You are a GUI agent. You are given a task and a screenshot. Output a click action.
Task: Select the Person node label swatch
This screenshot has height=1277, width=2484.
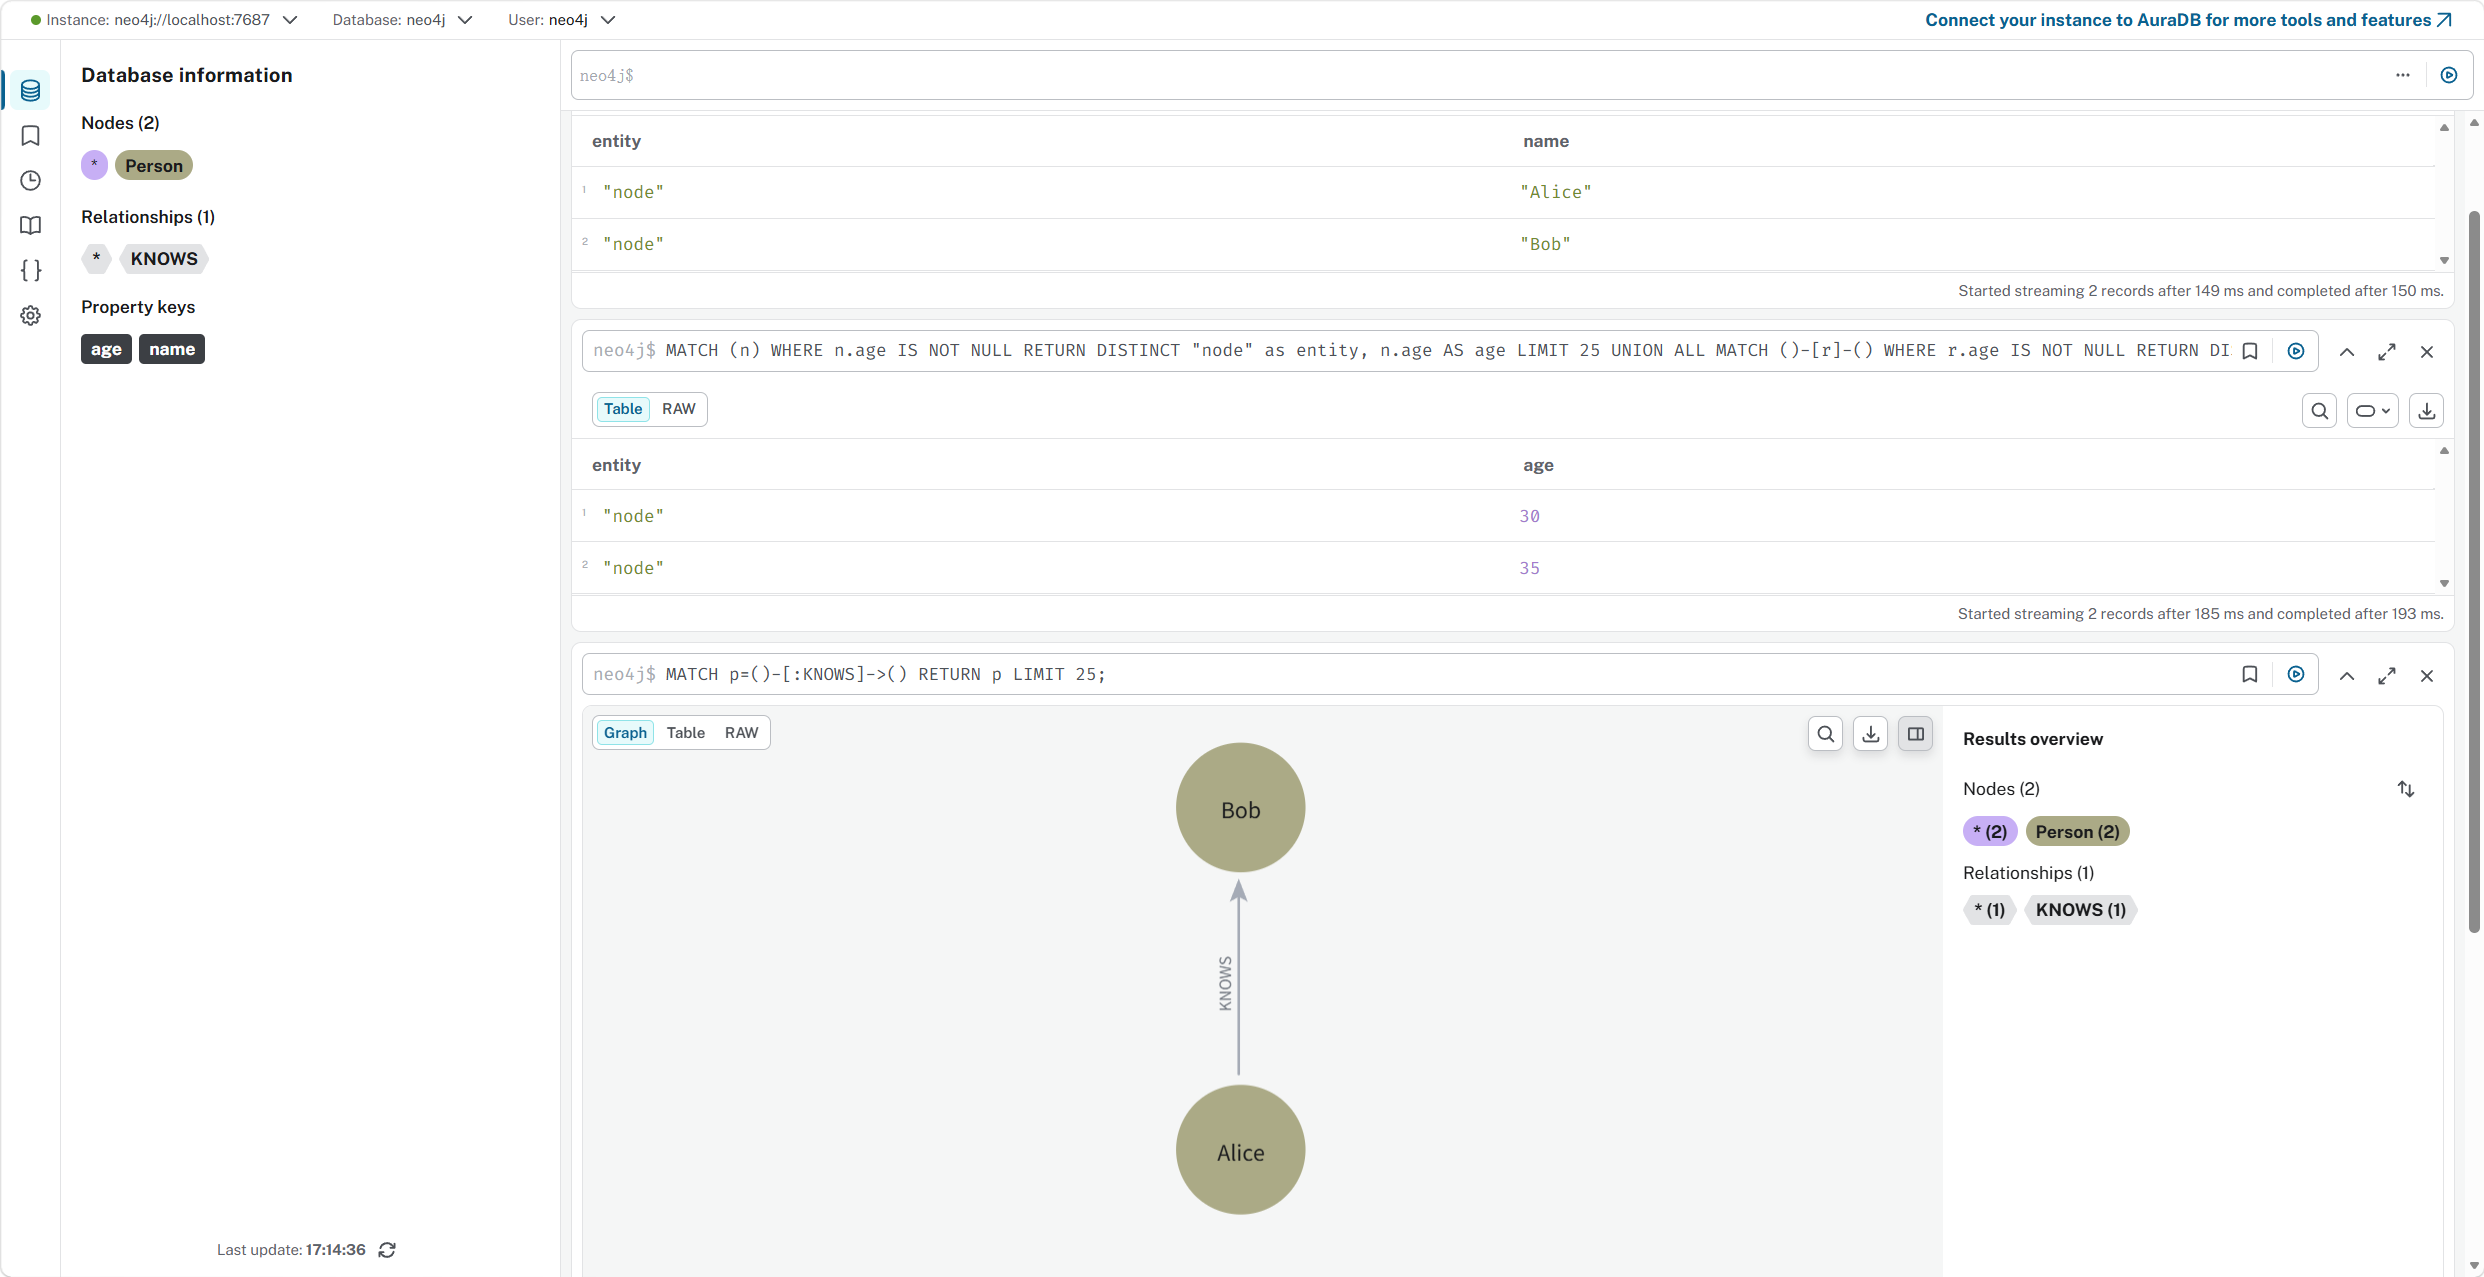[153, 166]
